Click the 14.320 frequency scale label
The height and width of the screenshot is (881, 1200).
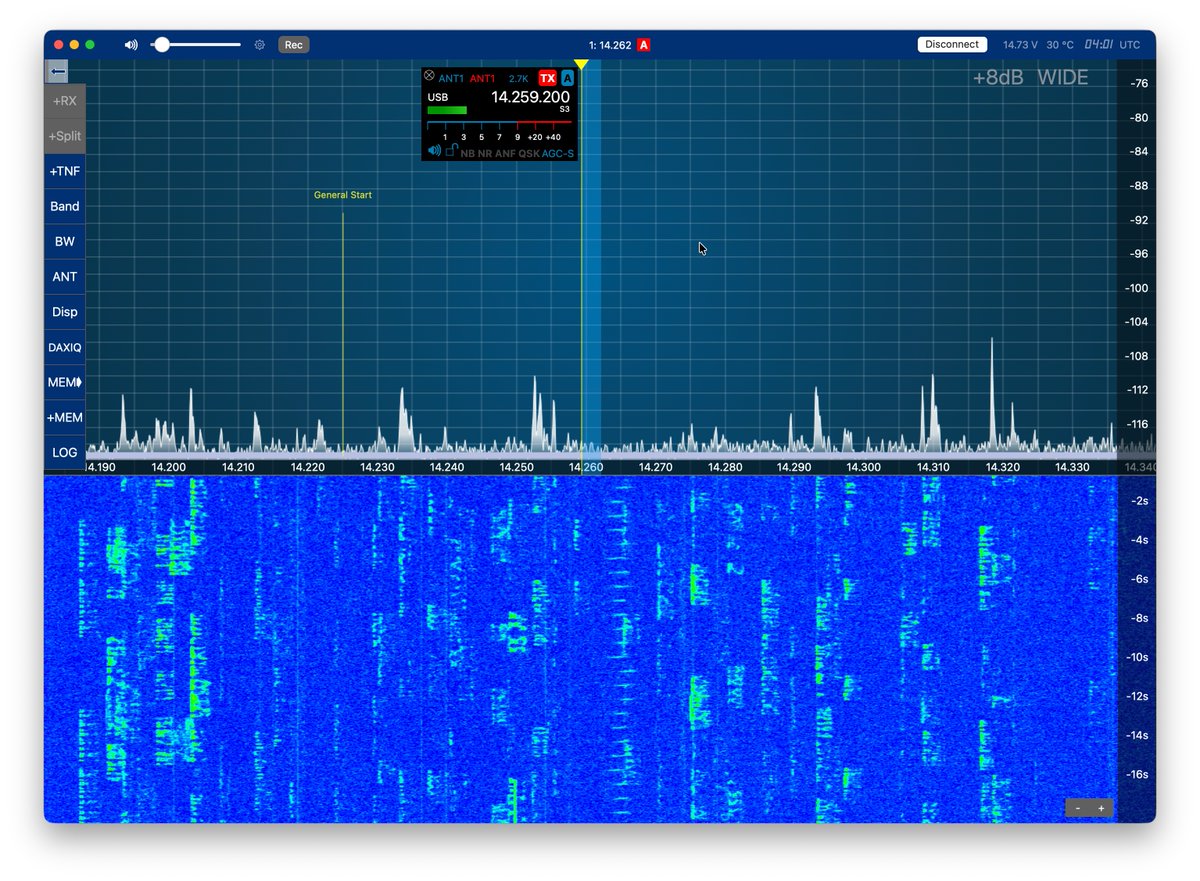coord(1003,467)
